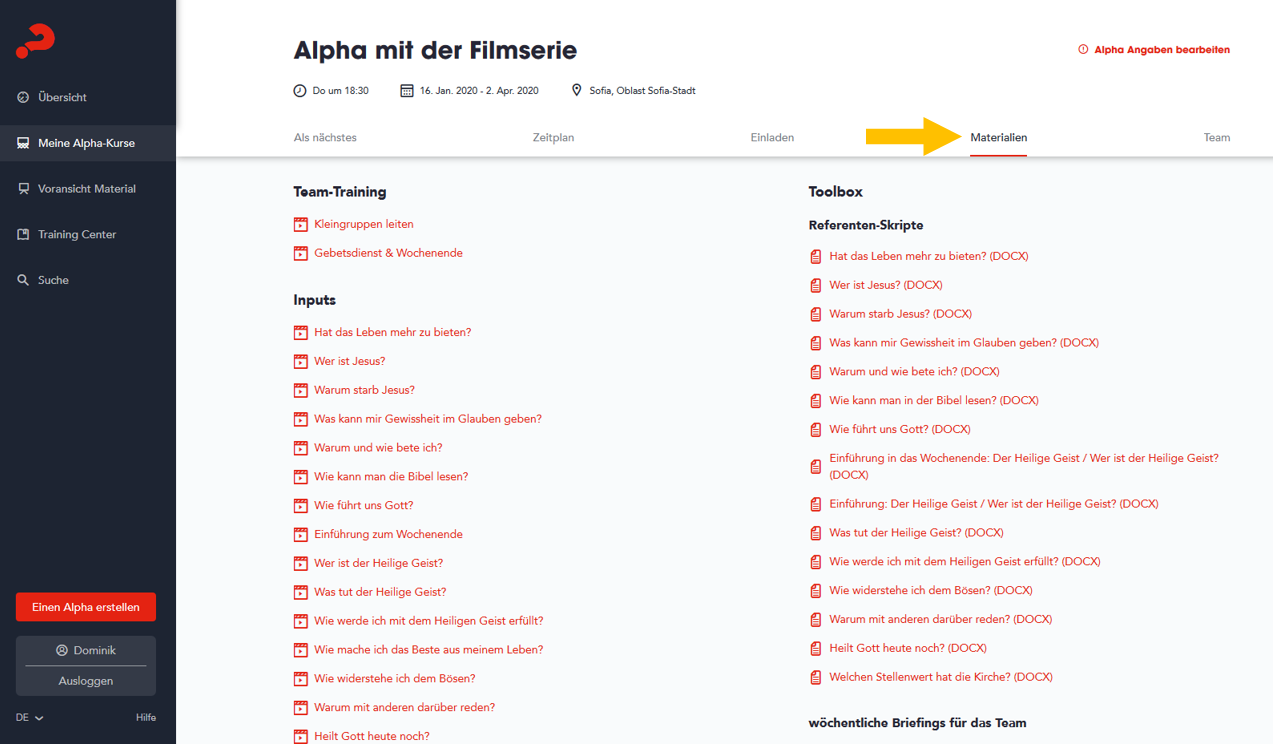Viewport: 1273px width, 745px height.
Task: Click the video icon for Kleingruppen leiten
Action: (301, 225)
